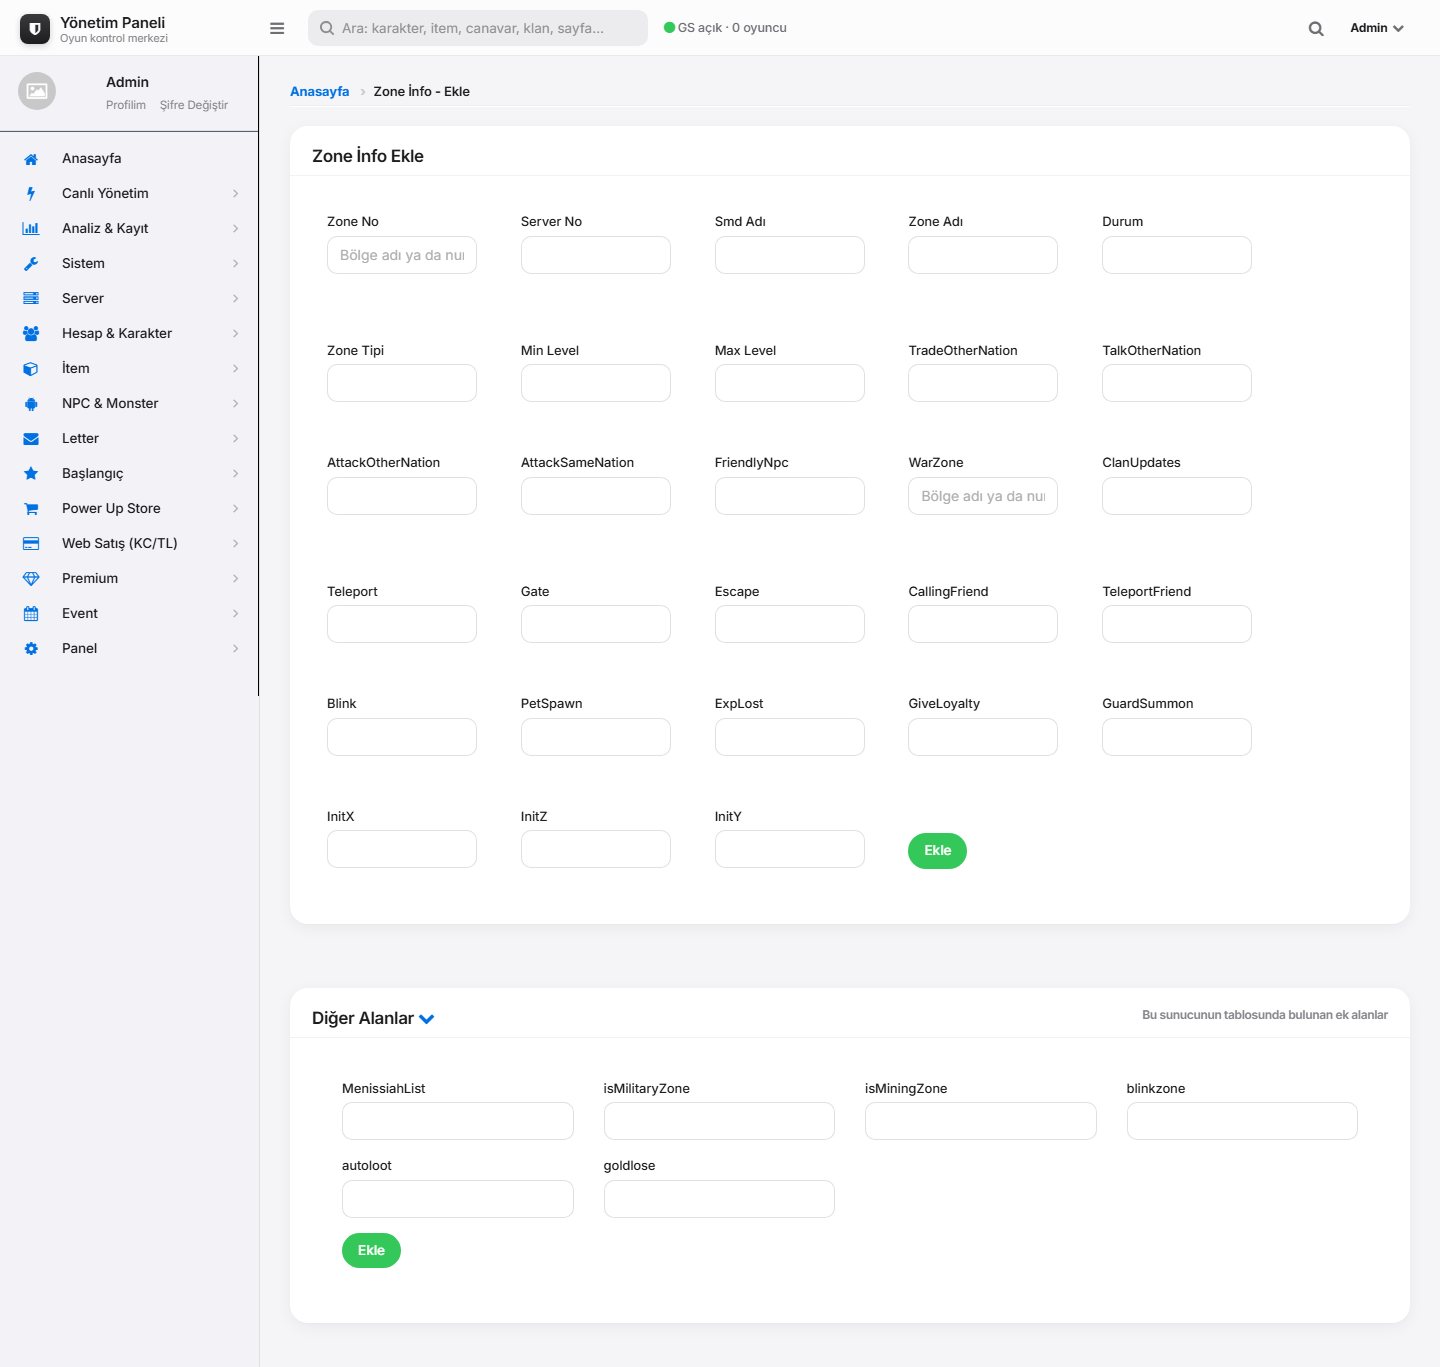1440x1367 pixels.
Task: Click the wrench icon for Sistem
Action: (x=31, y=264)
